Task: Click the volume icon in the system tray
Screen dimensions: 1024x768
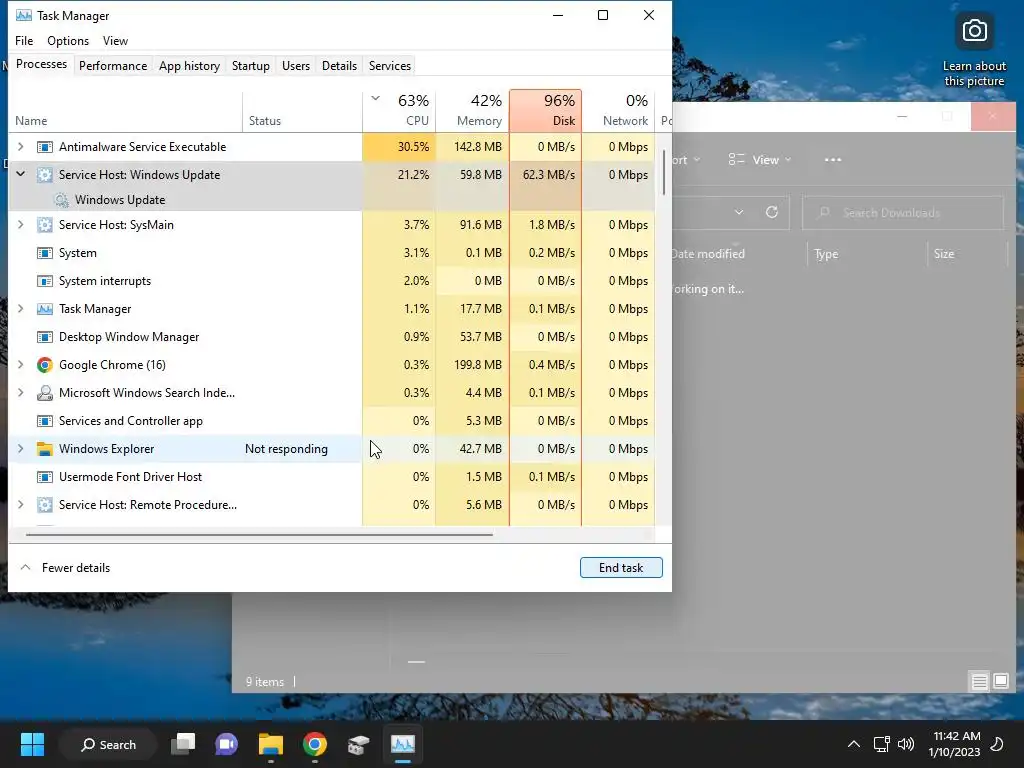Action: pos(906,744)
